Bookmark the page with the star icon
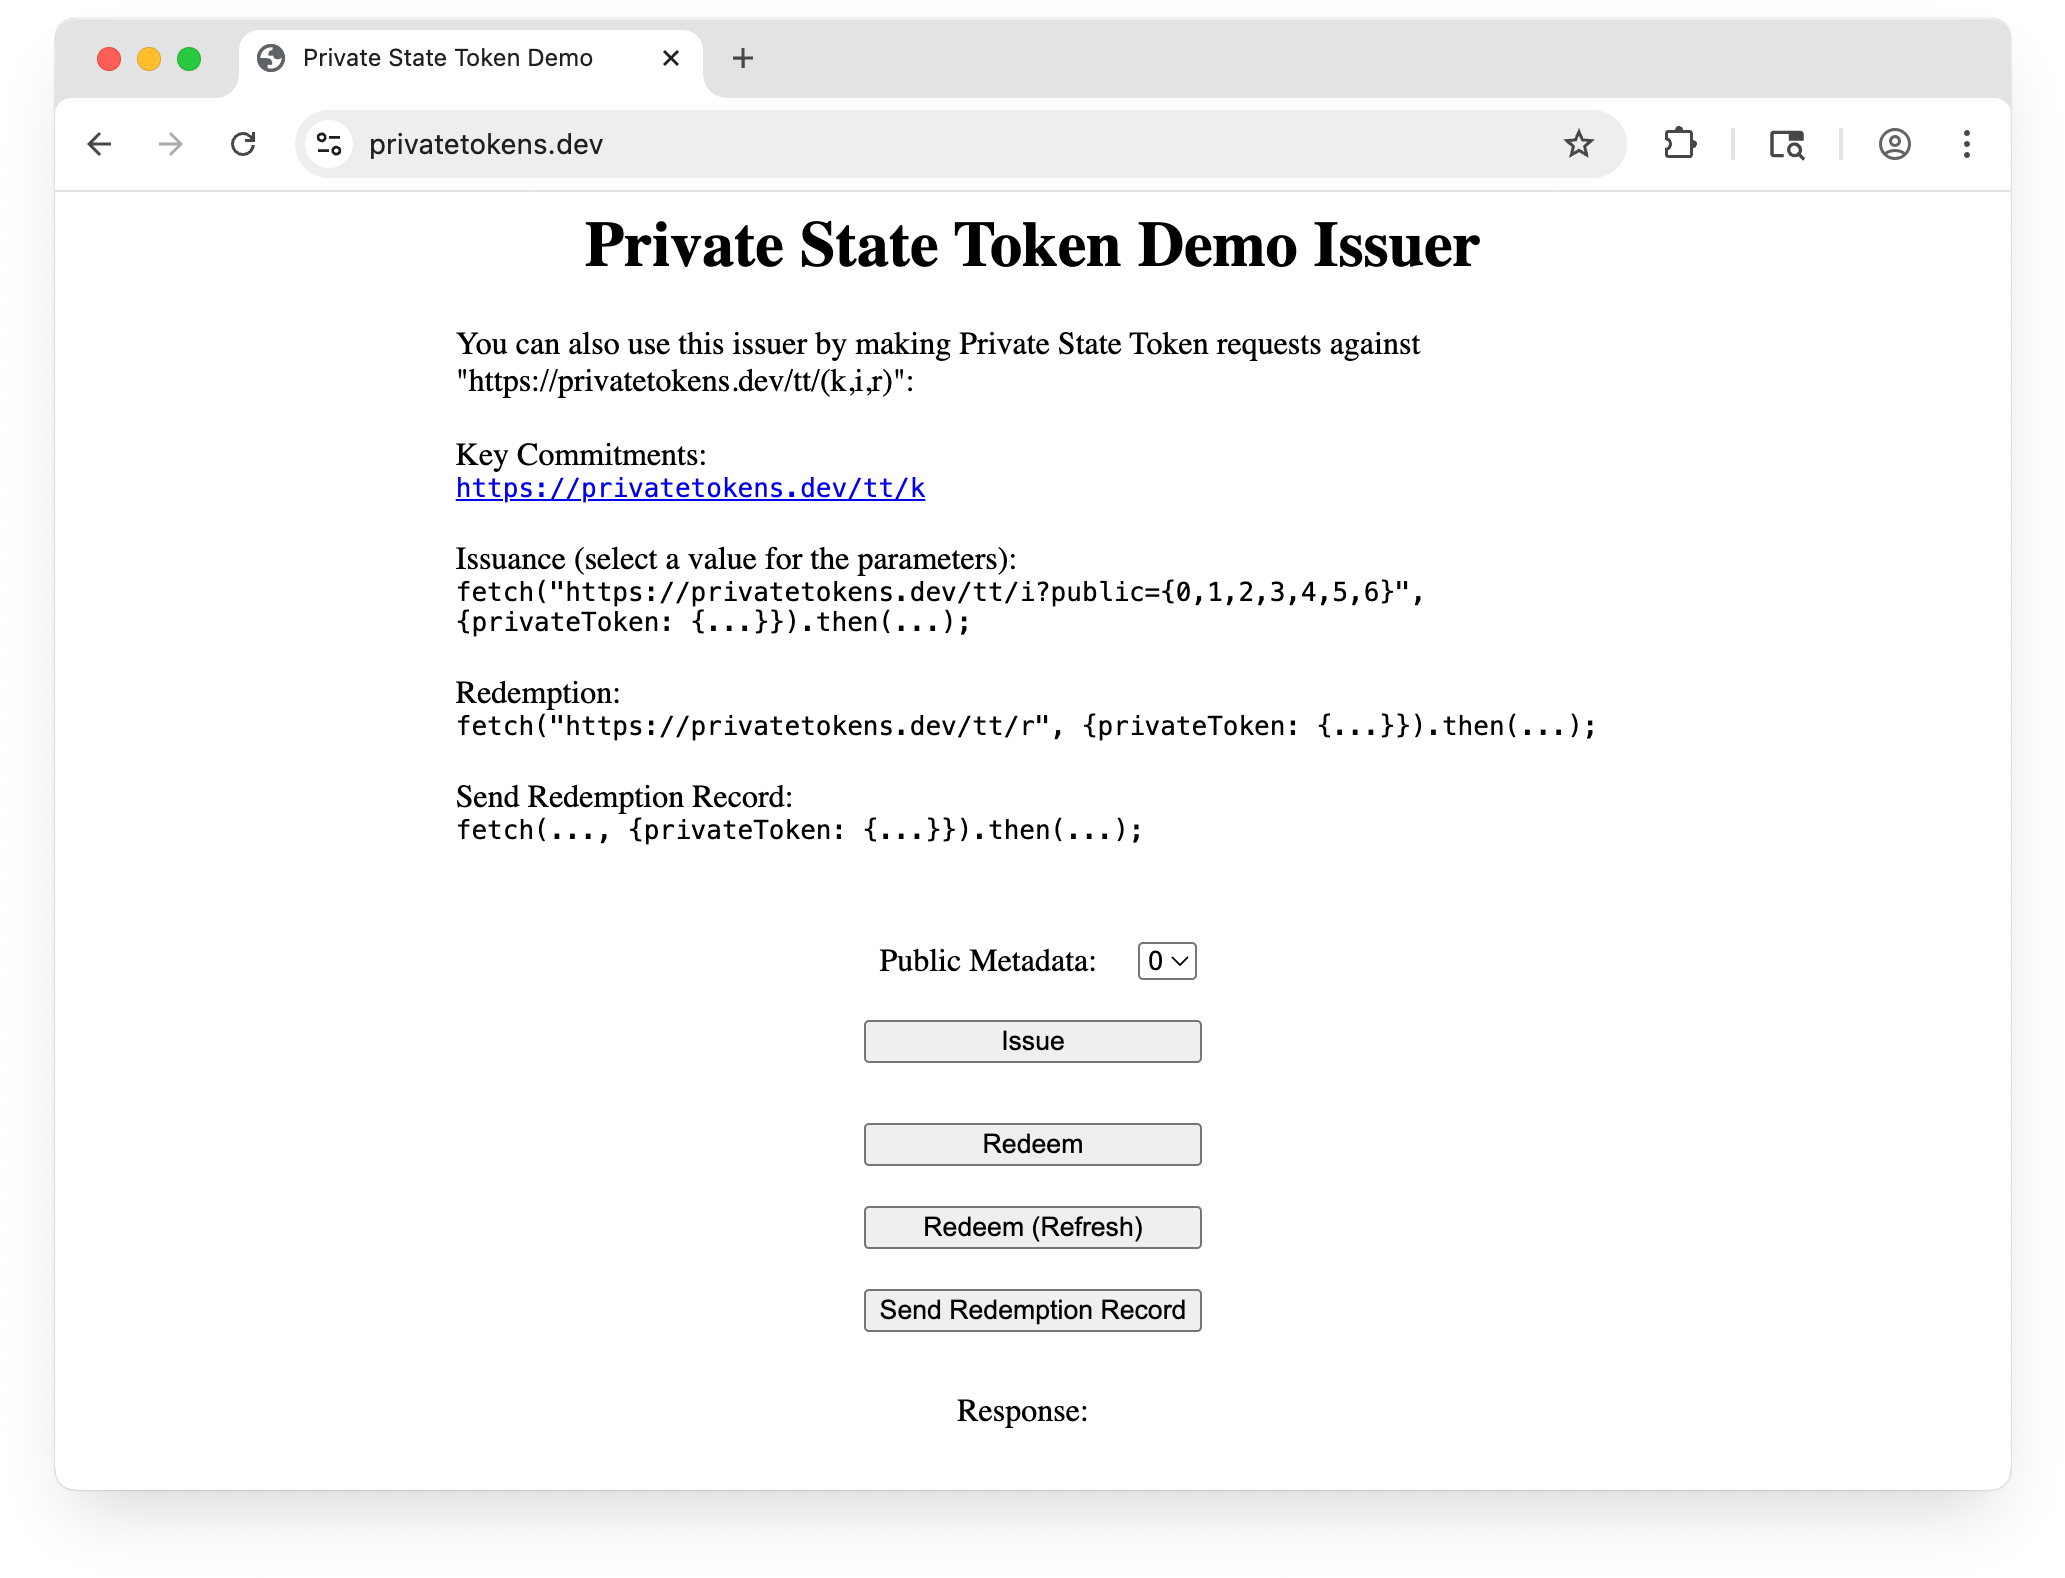2065x1578 pixels. coord(1578,144)
